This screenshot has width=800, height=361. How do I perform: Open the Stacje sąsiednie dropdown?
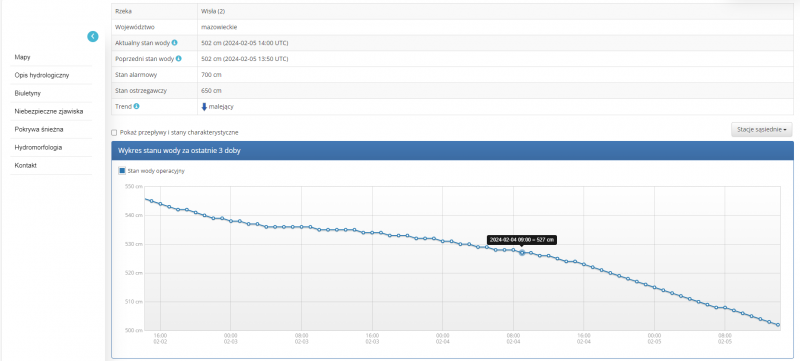click(762, 130)
